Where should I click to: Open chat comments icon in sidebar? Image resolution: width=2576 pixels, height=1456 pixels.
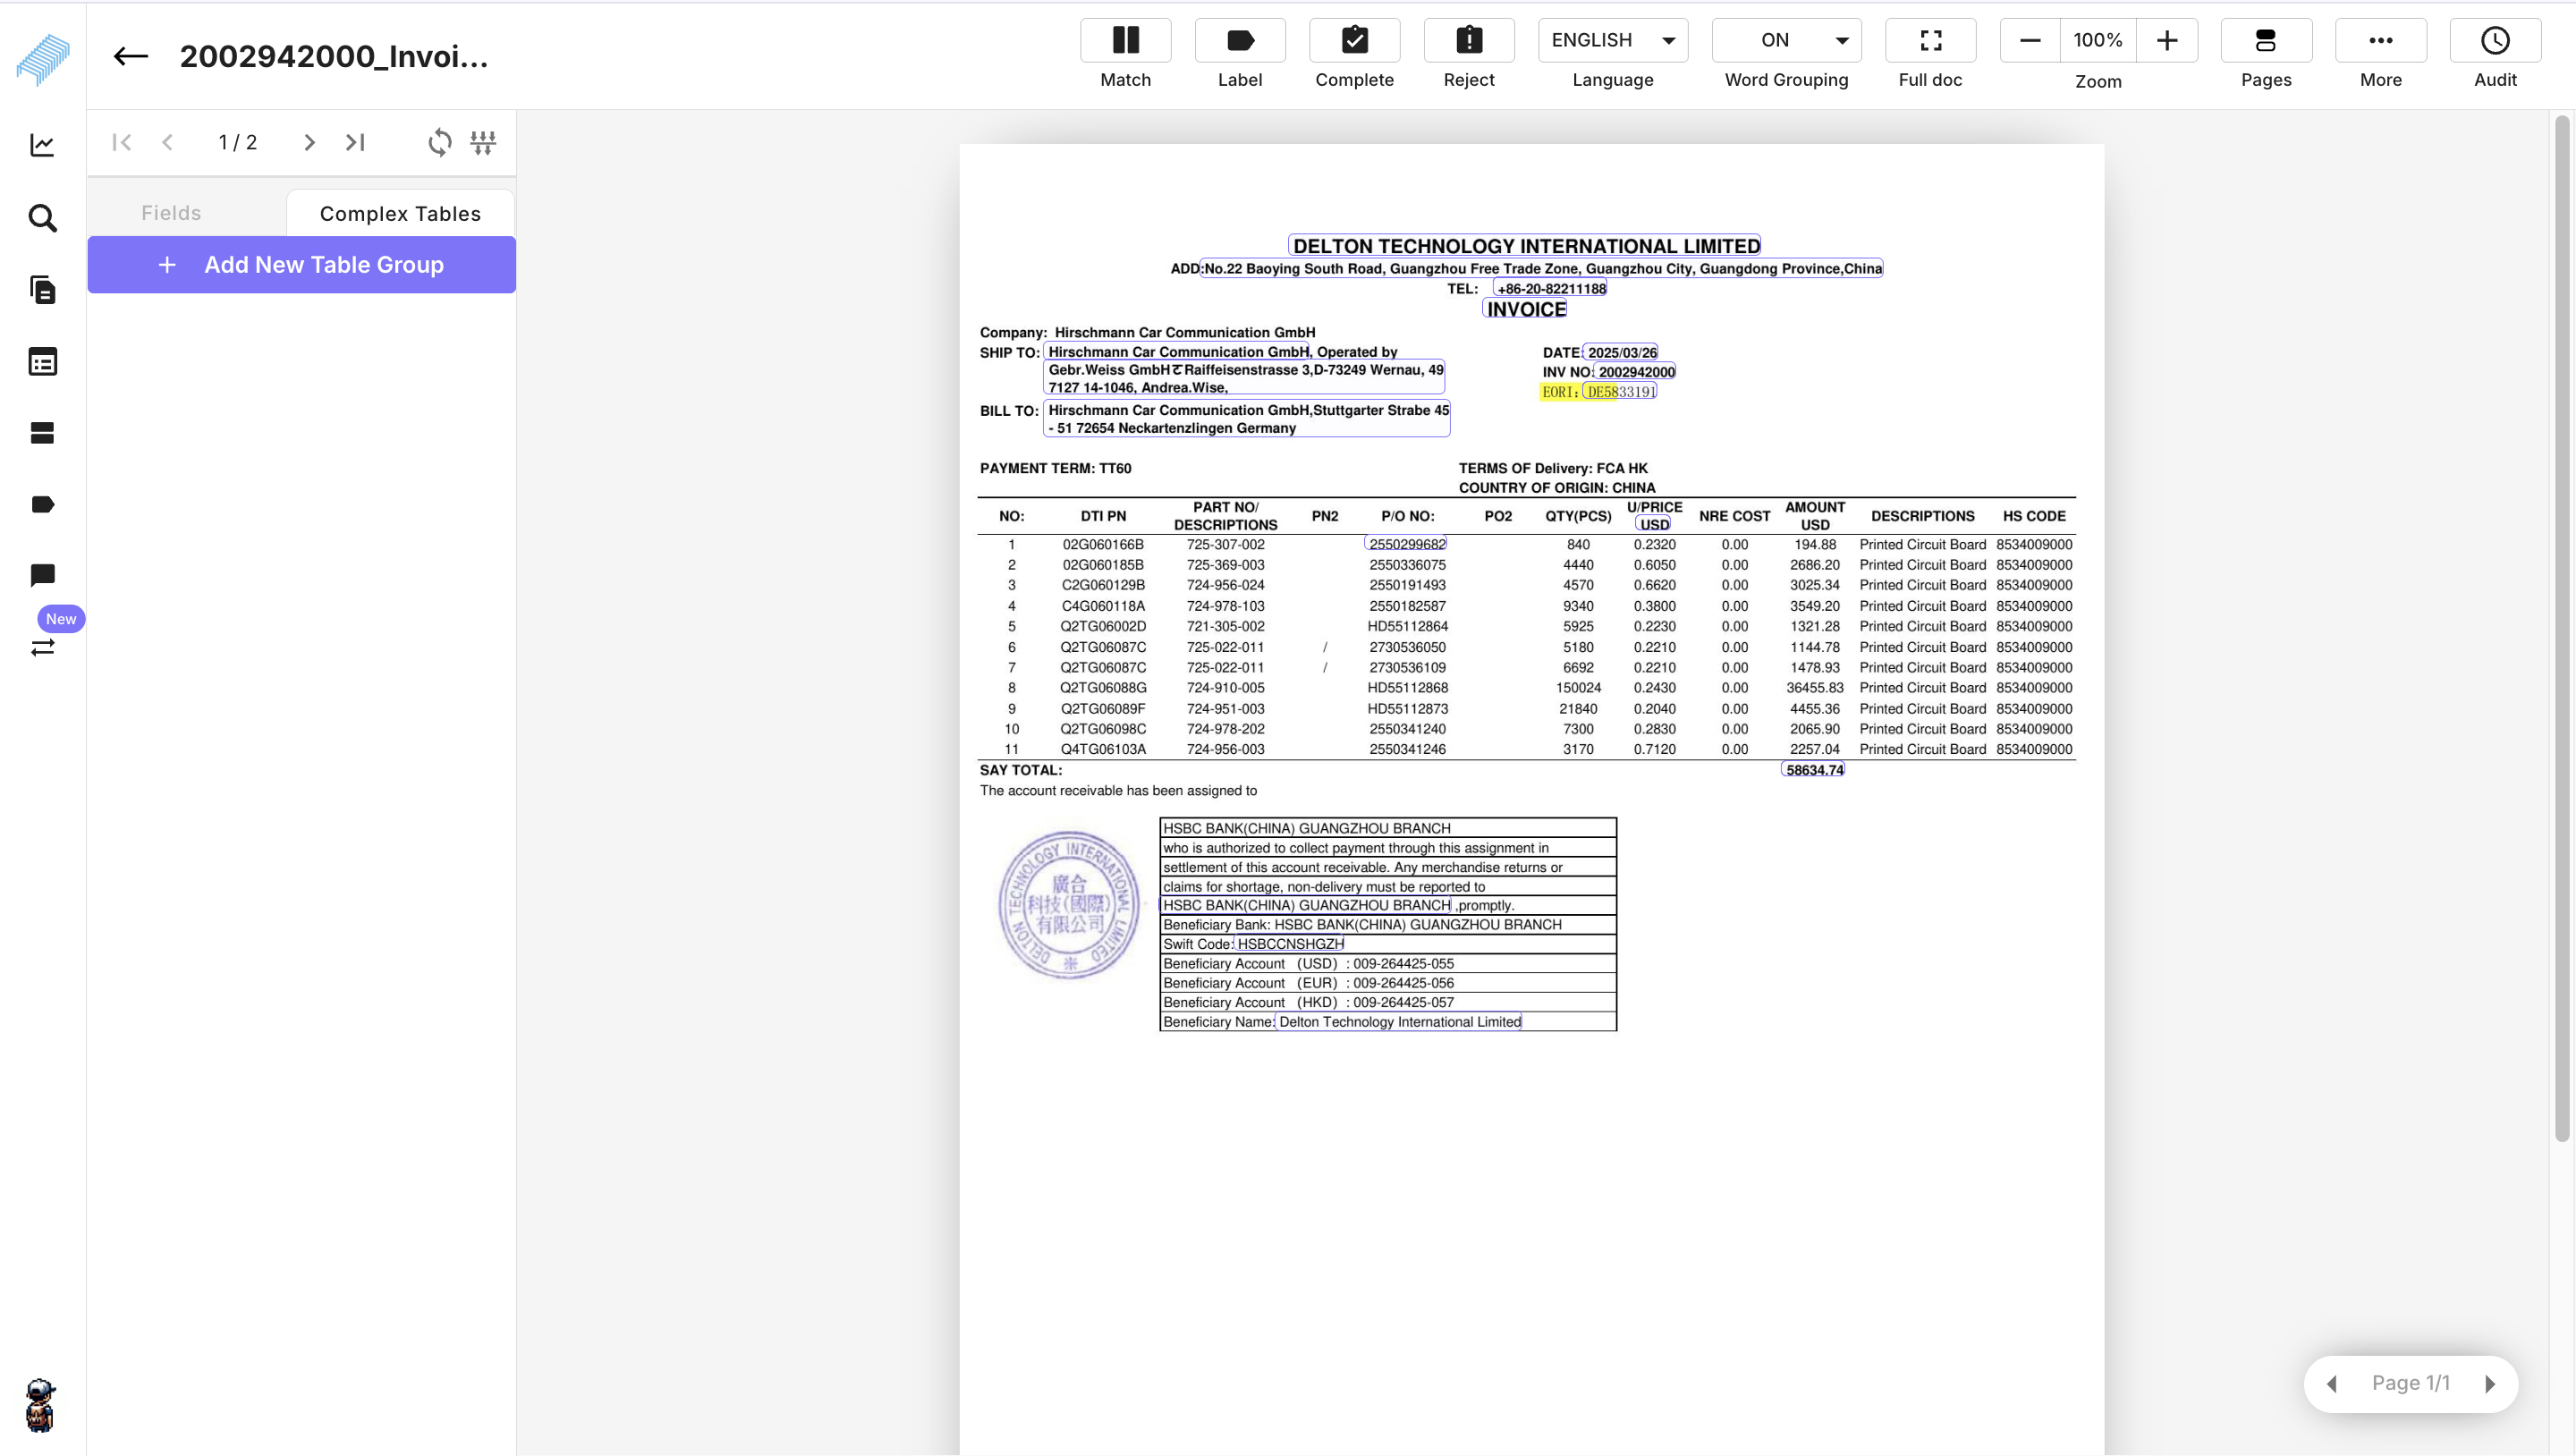pyautogui.click(x=42, y=575)
